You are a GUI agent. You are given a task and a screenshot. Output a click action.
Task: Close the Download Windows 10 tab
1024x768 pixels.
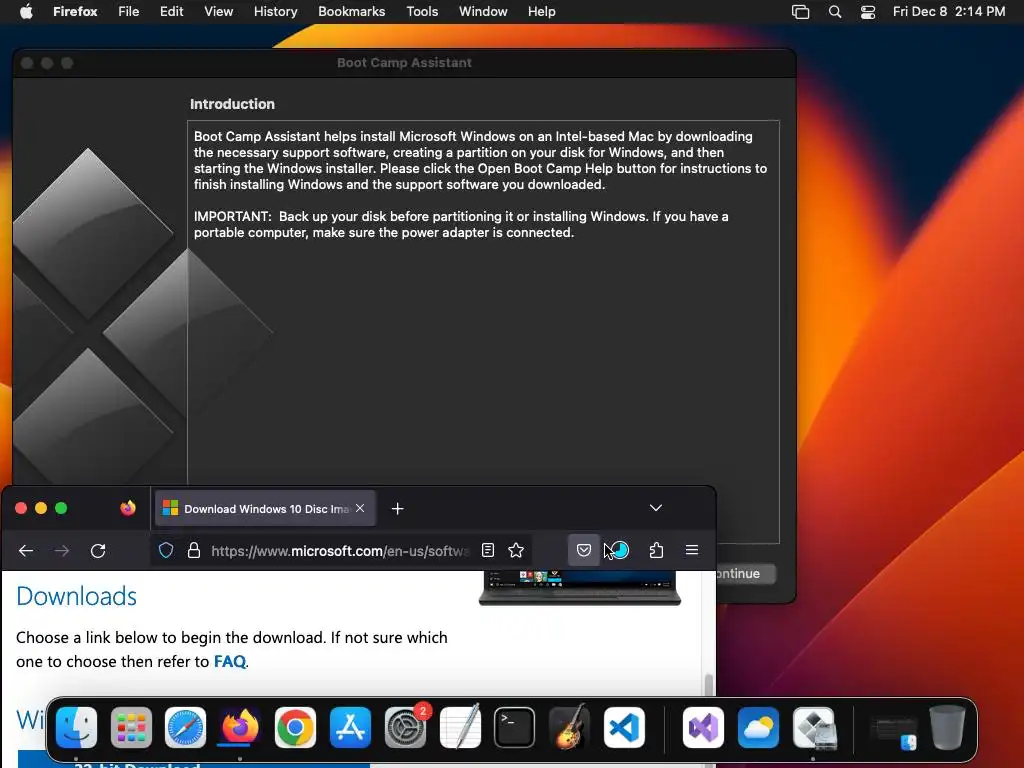(x=360, y=508)
